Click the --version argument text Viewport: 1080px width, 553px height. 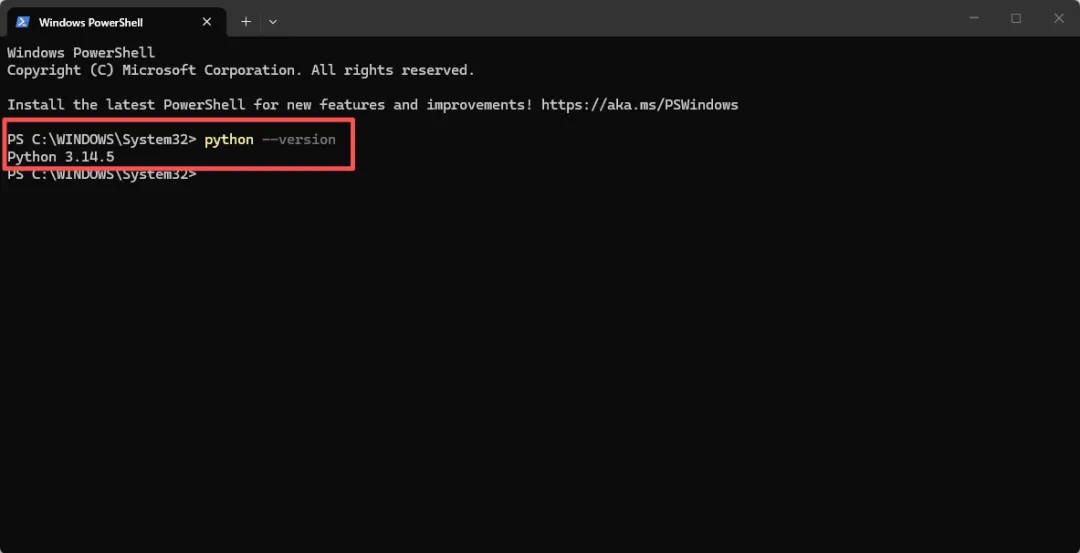click(298, 140)
